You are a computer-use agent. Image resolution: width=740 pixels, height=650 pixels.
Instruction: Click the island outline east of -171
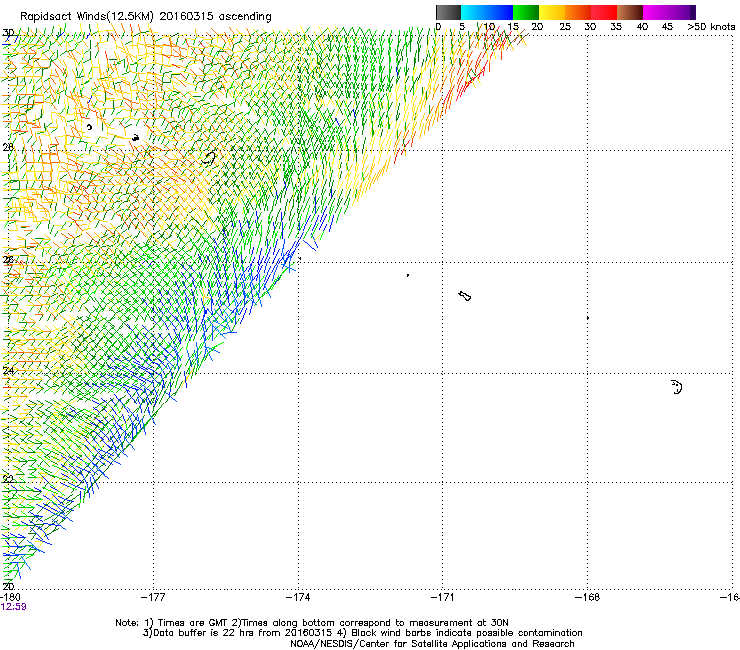(465, 296)
